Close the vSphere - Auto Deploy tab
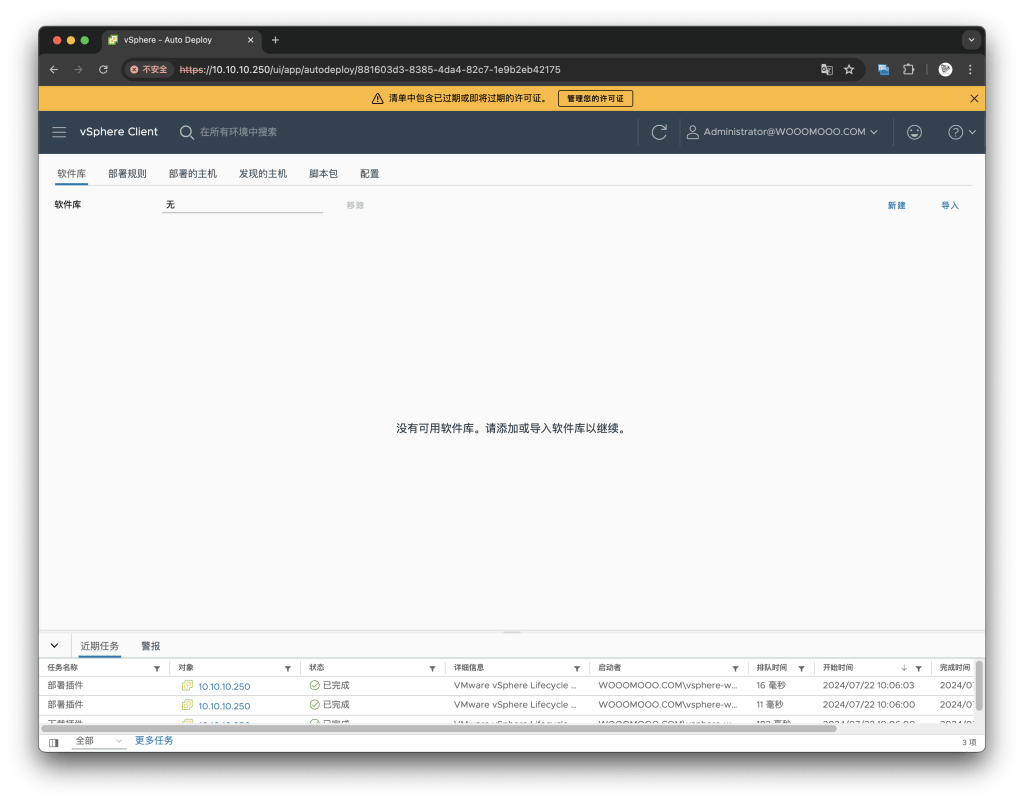Viewport: 1024px width, 803px height. point(250,40)
